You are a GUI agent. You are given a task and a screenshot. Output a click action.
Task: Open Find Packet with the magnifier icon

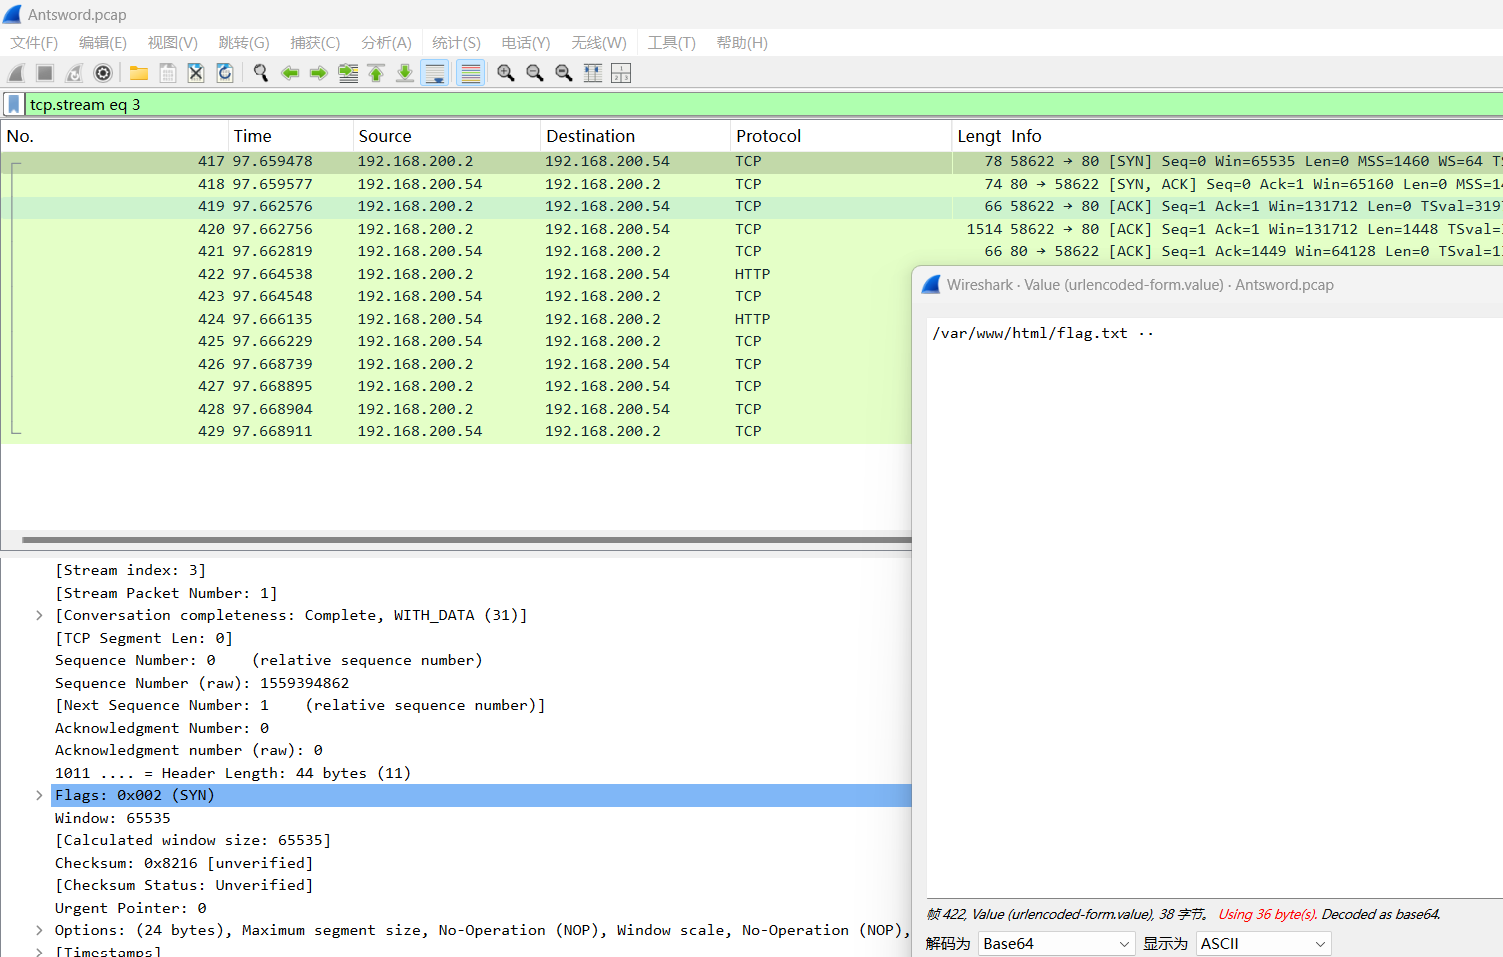point(261,73)
